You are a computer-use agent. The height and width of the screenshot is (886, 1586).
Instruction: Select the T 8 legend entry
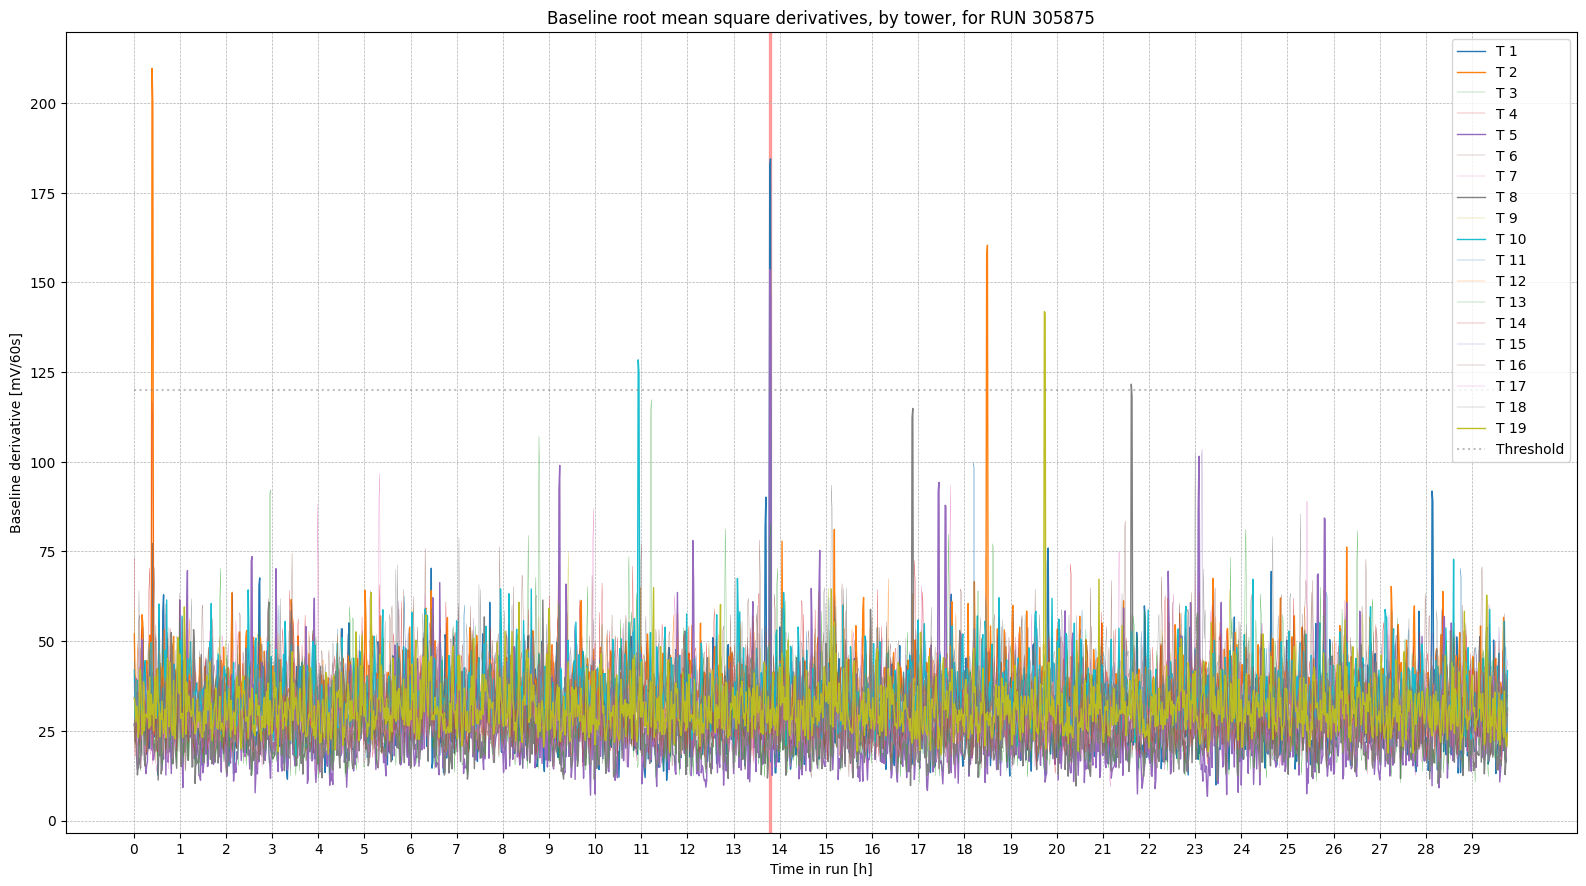(1505, 198)
